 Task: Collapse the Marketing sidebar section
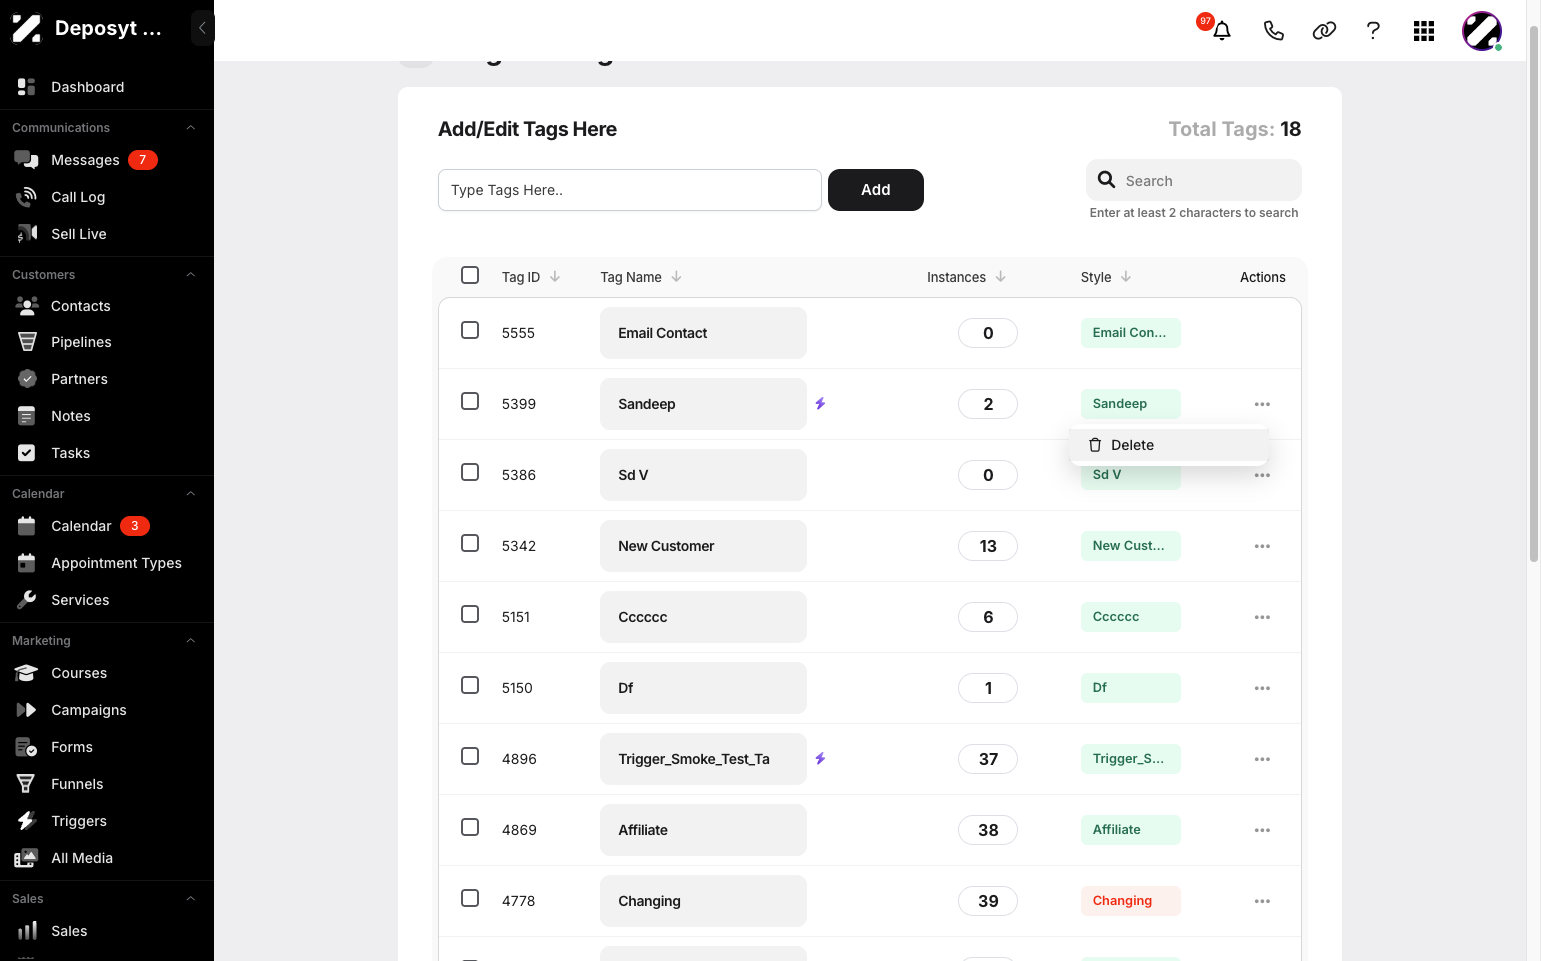190,641
